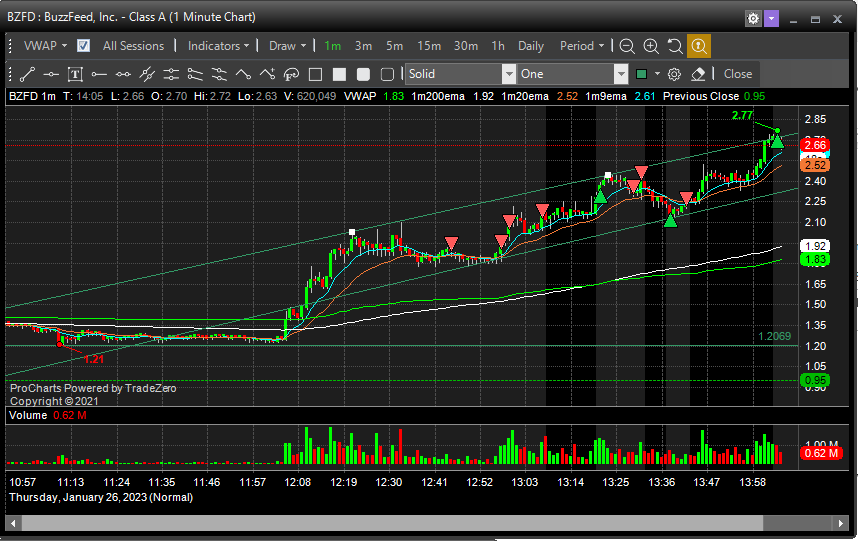Select the polyline drawing tool

tap(243, 74)
